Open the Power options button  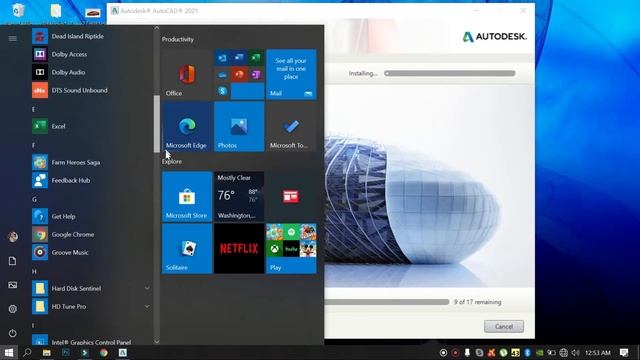[13, 333]
